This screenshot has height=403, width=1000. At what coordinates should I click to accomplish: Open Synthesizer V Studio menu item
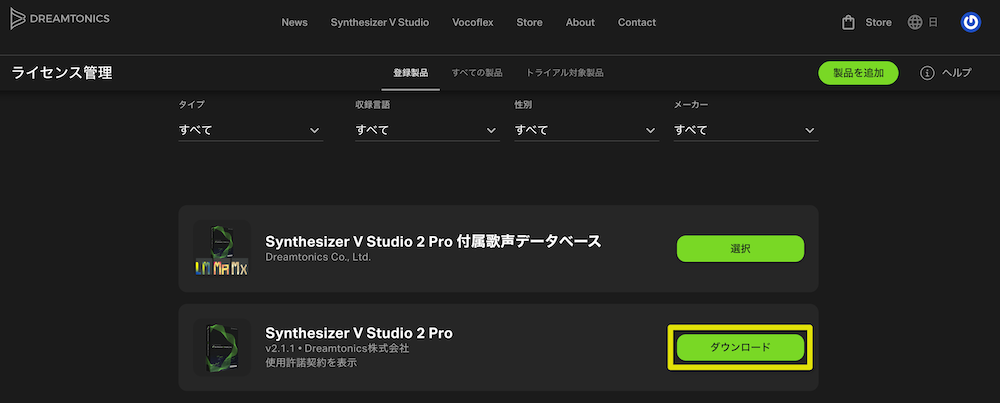point(379,22)
